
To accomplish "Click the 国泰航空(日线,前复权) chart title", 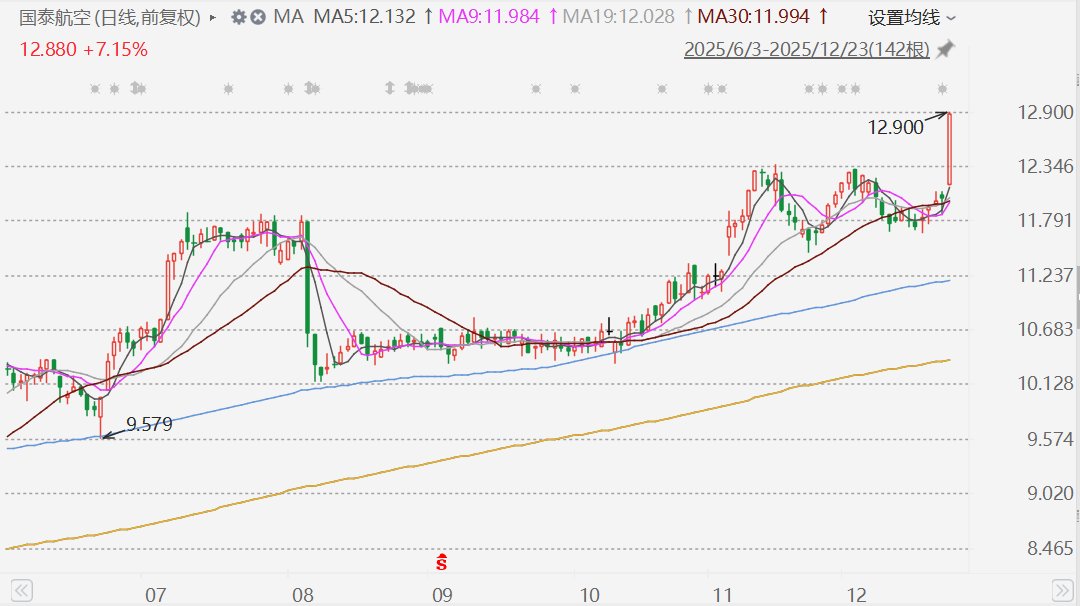I will tap(110, 17).
